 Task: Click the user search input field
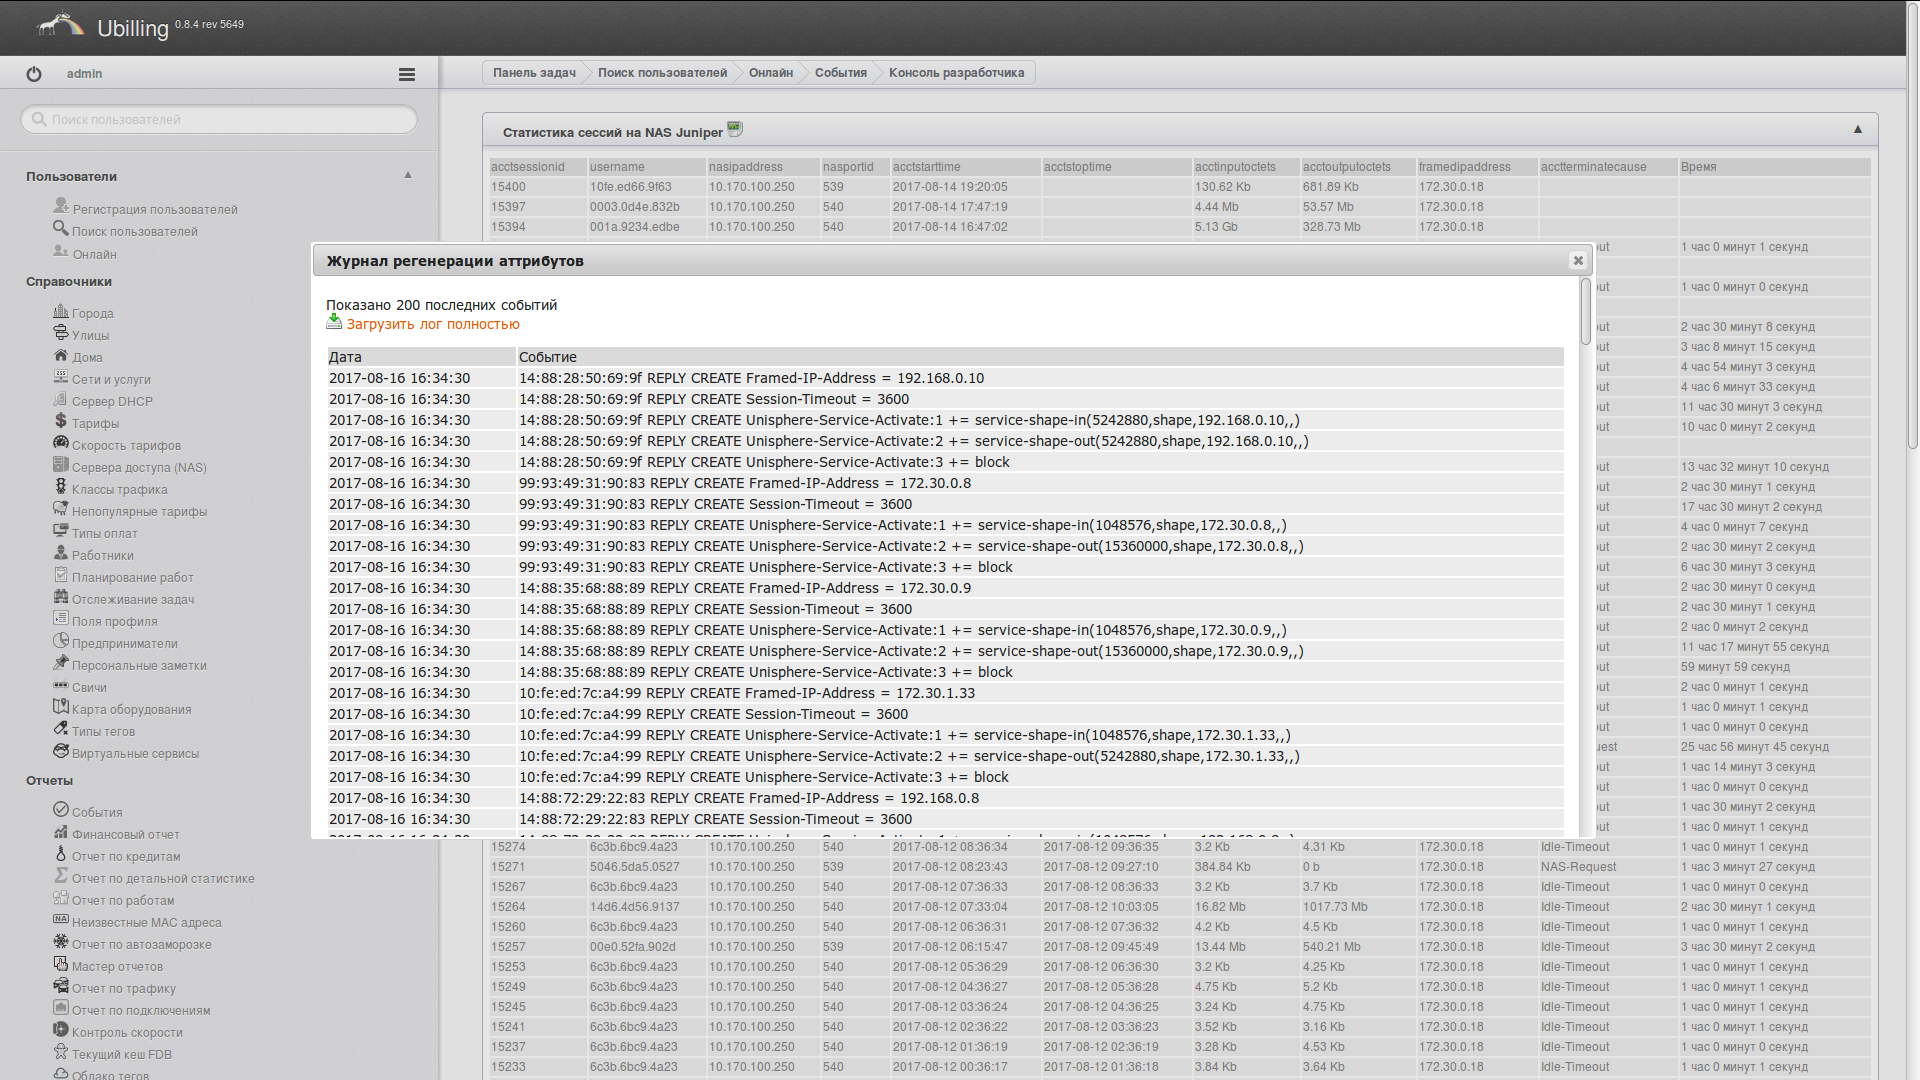click(220, 119)
